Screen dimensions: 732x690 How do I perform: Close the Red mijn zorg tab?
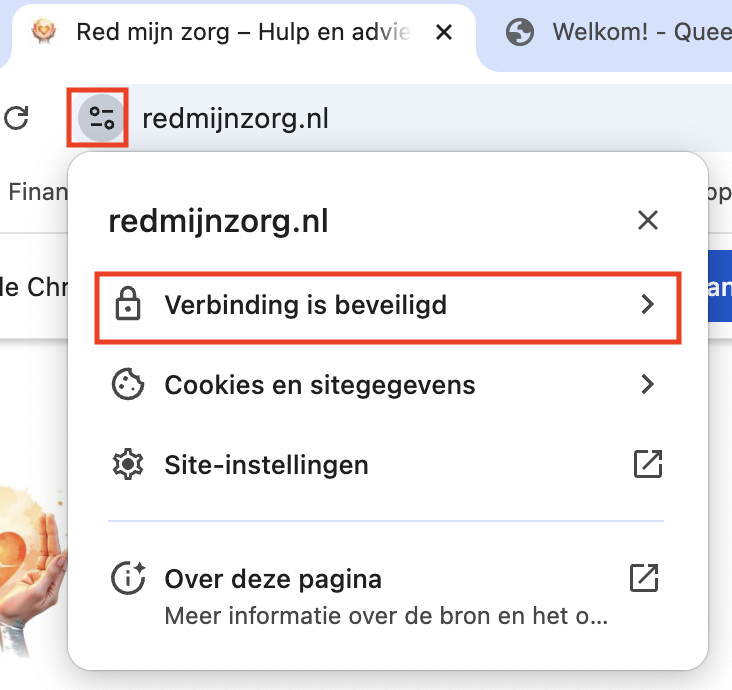444,33
